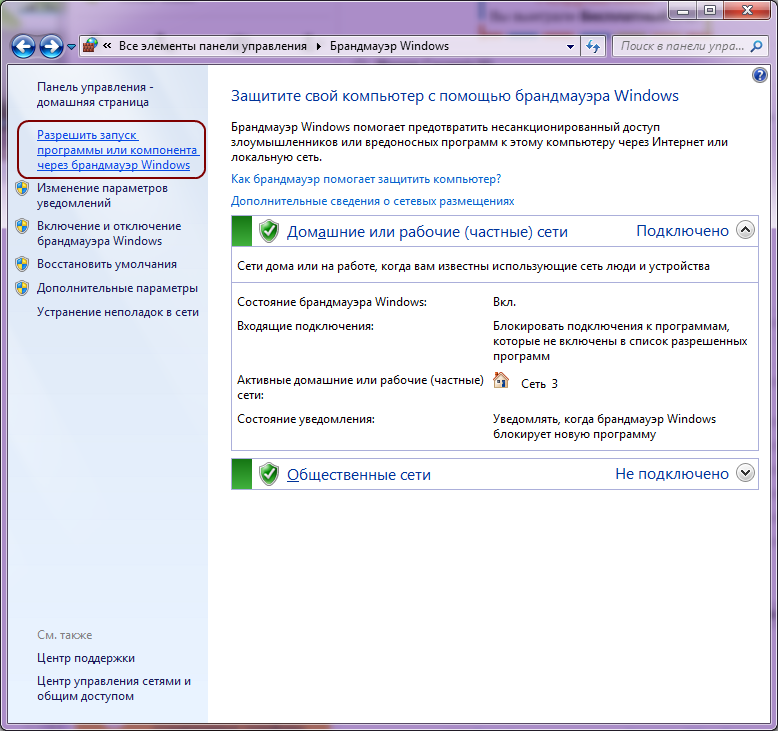
Task: Click 'Подключено' status of private networks
Action: point(682,231)
